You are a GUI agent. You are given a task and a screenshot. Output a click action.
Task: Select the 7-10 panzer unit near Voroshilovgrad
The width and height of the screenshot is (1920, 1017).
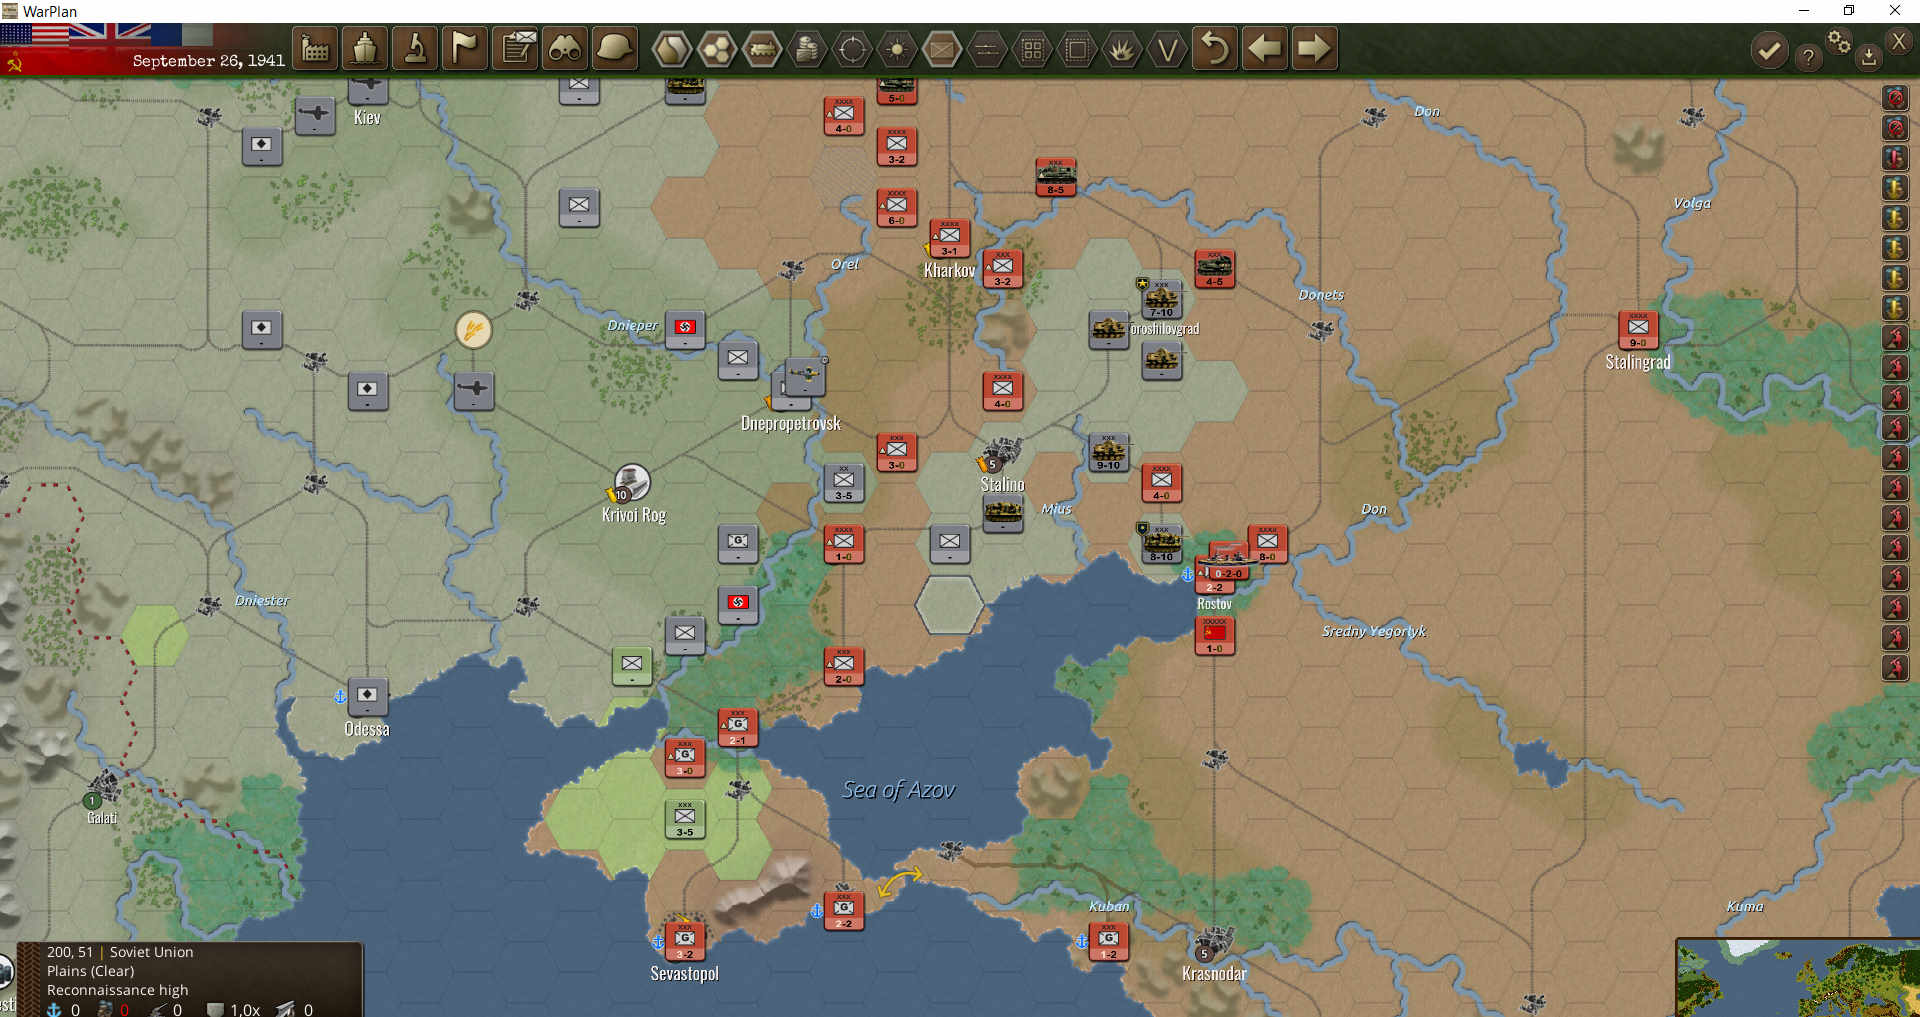tap(1162, 300)
